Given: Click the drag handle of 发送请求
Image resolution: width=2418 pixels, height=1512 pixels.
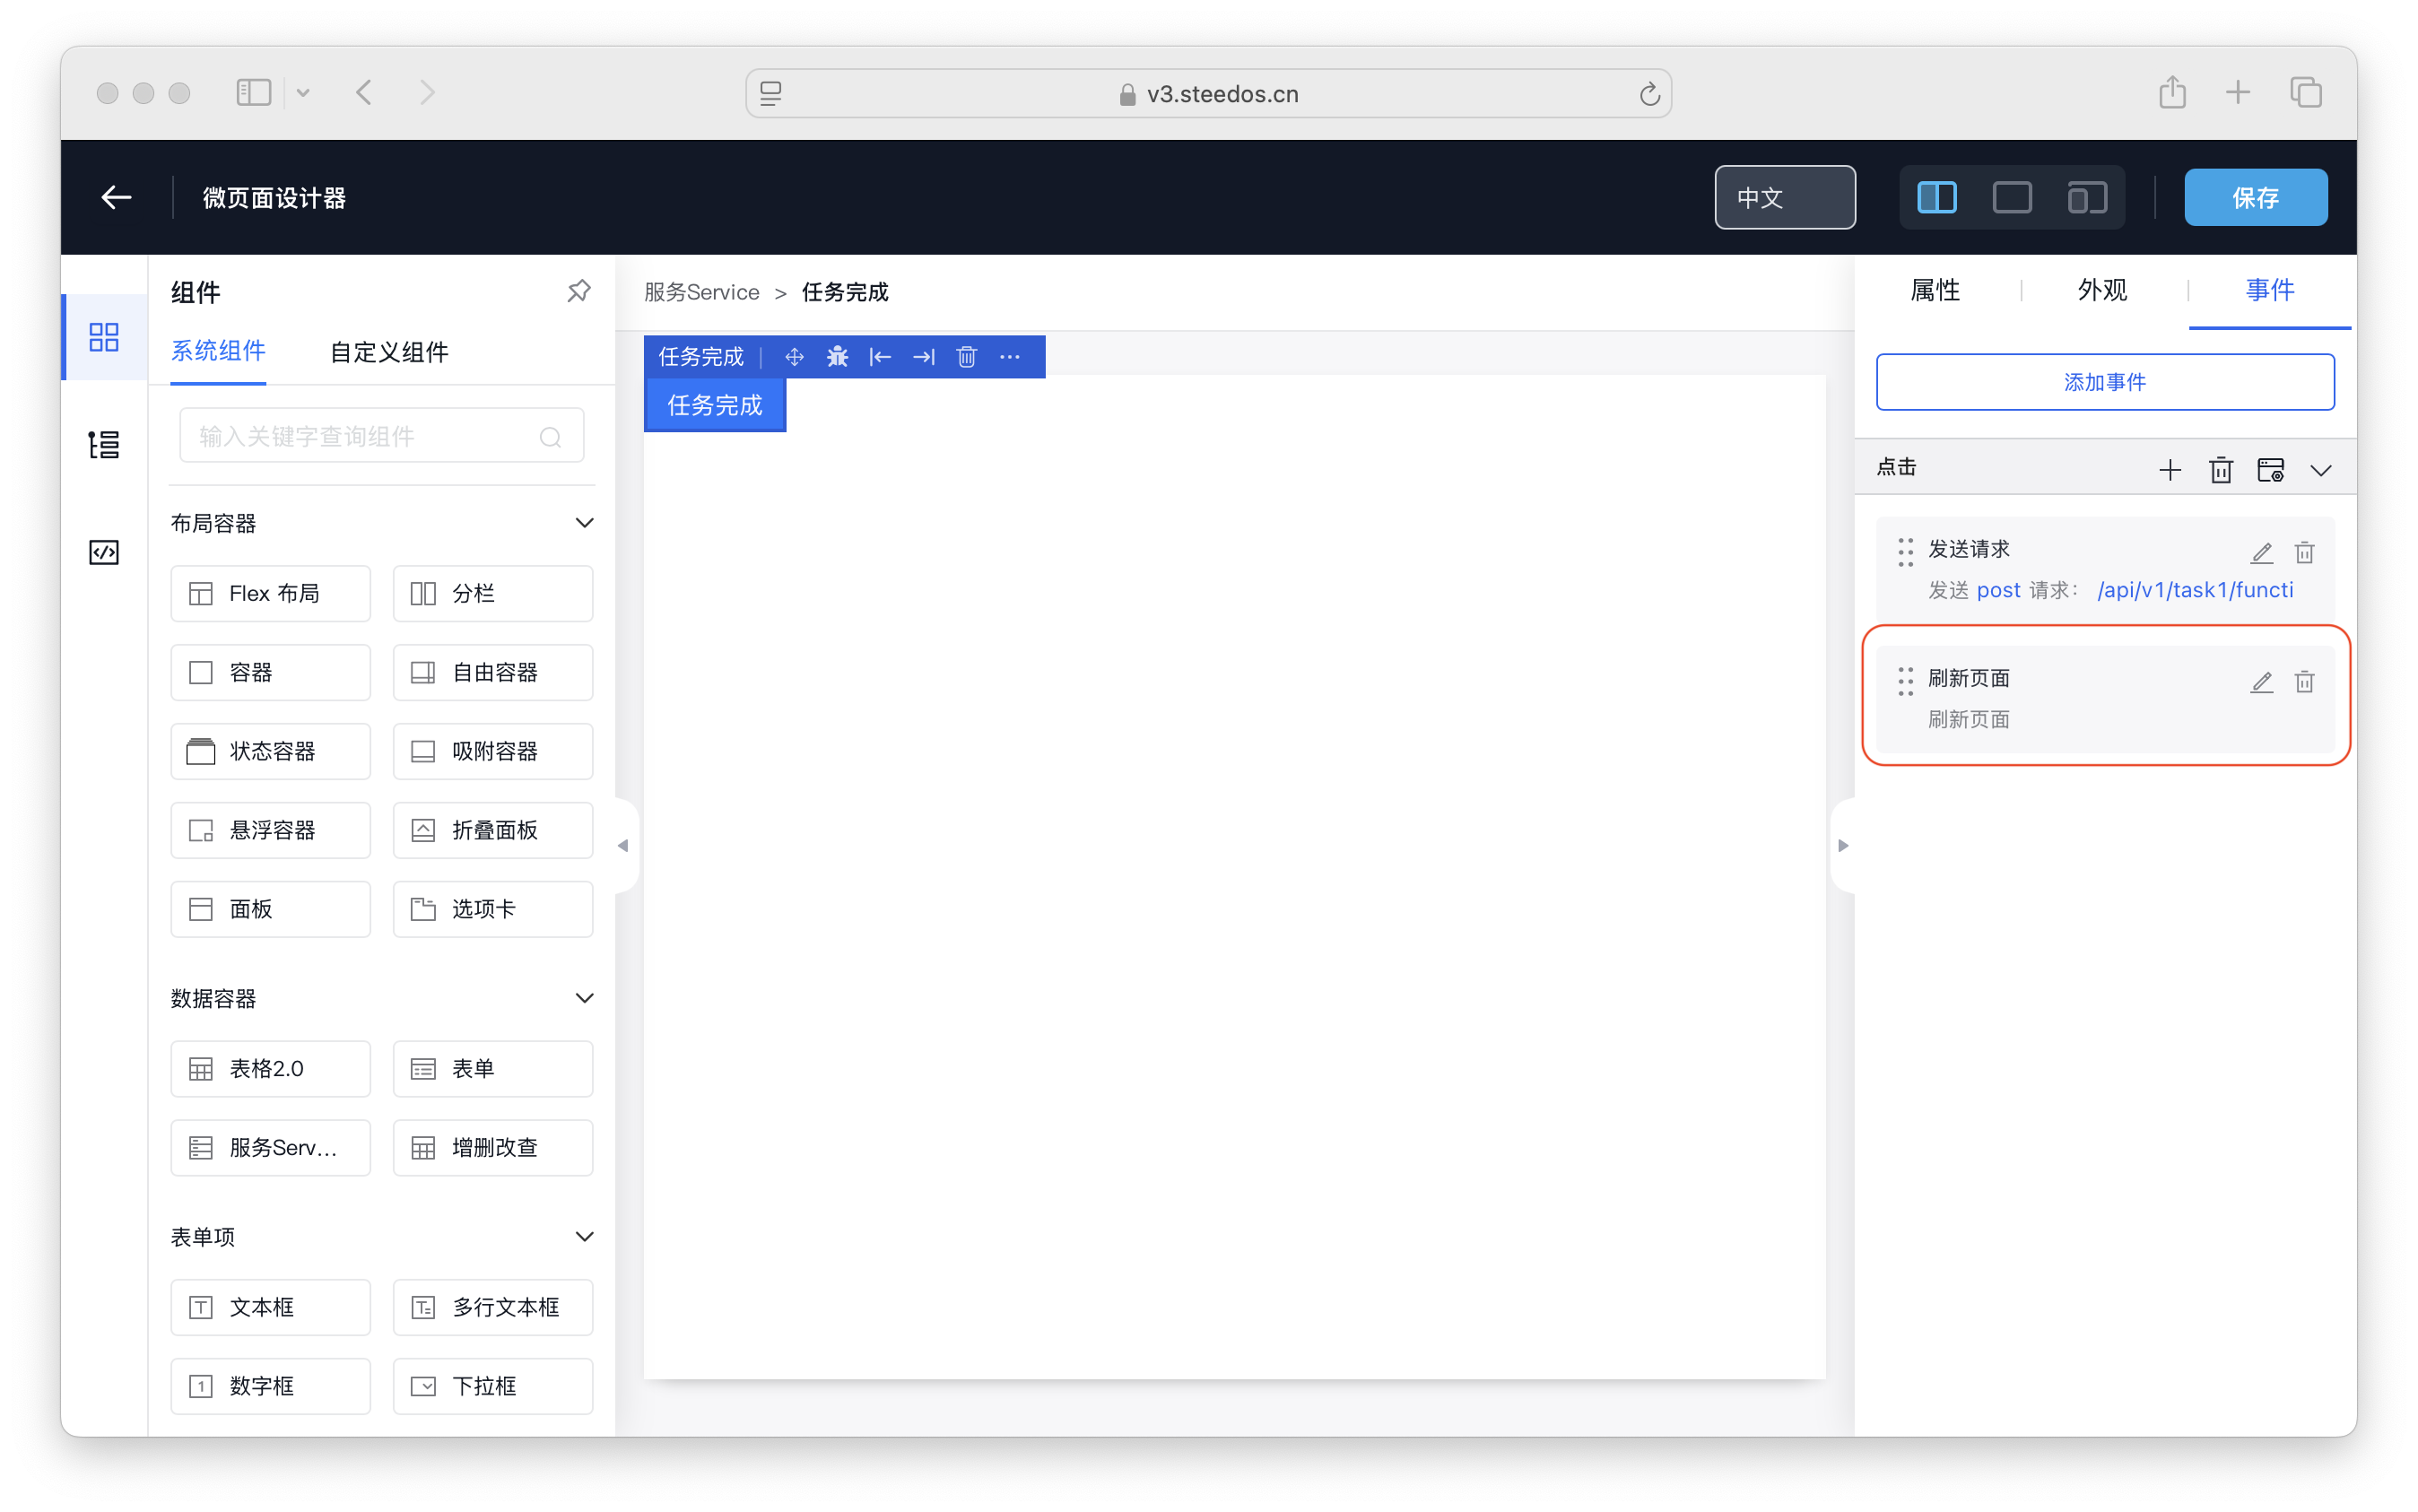Looking at the screenshot, I should 1905,553.
